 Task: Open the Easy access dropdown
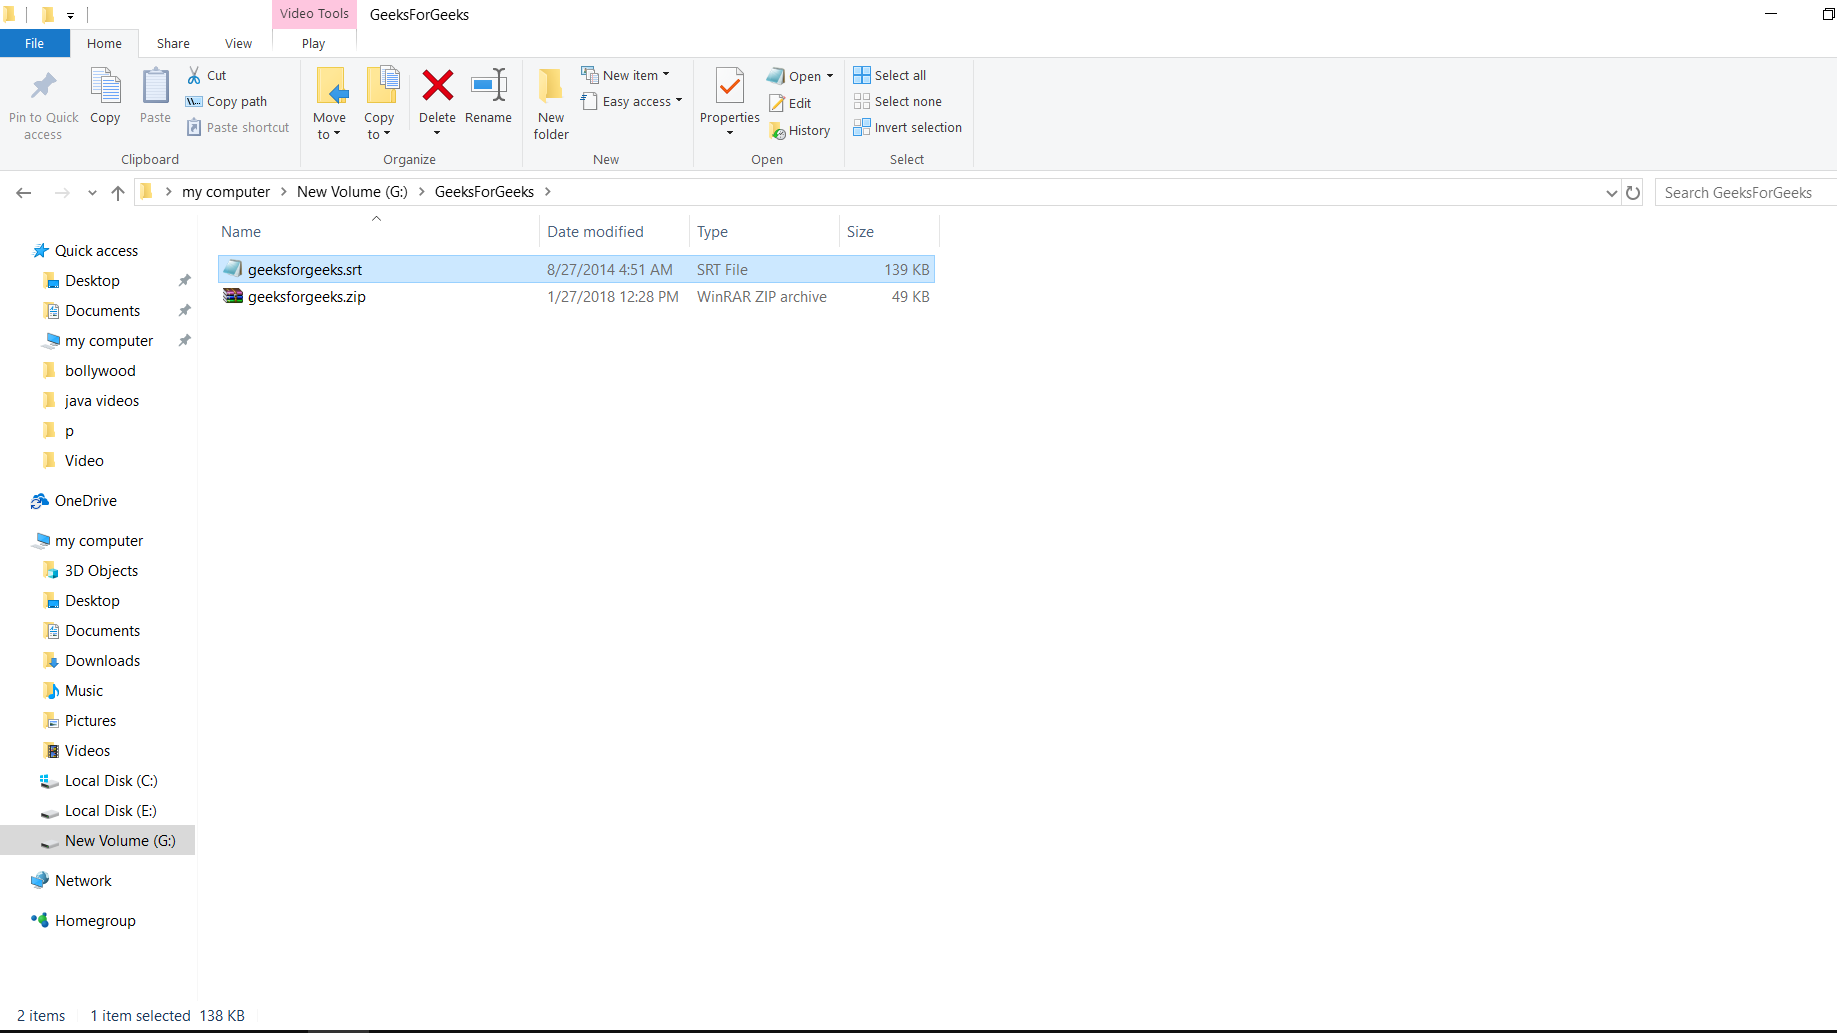pyautogui.click(x=632, y=101)
